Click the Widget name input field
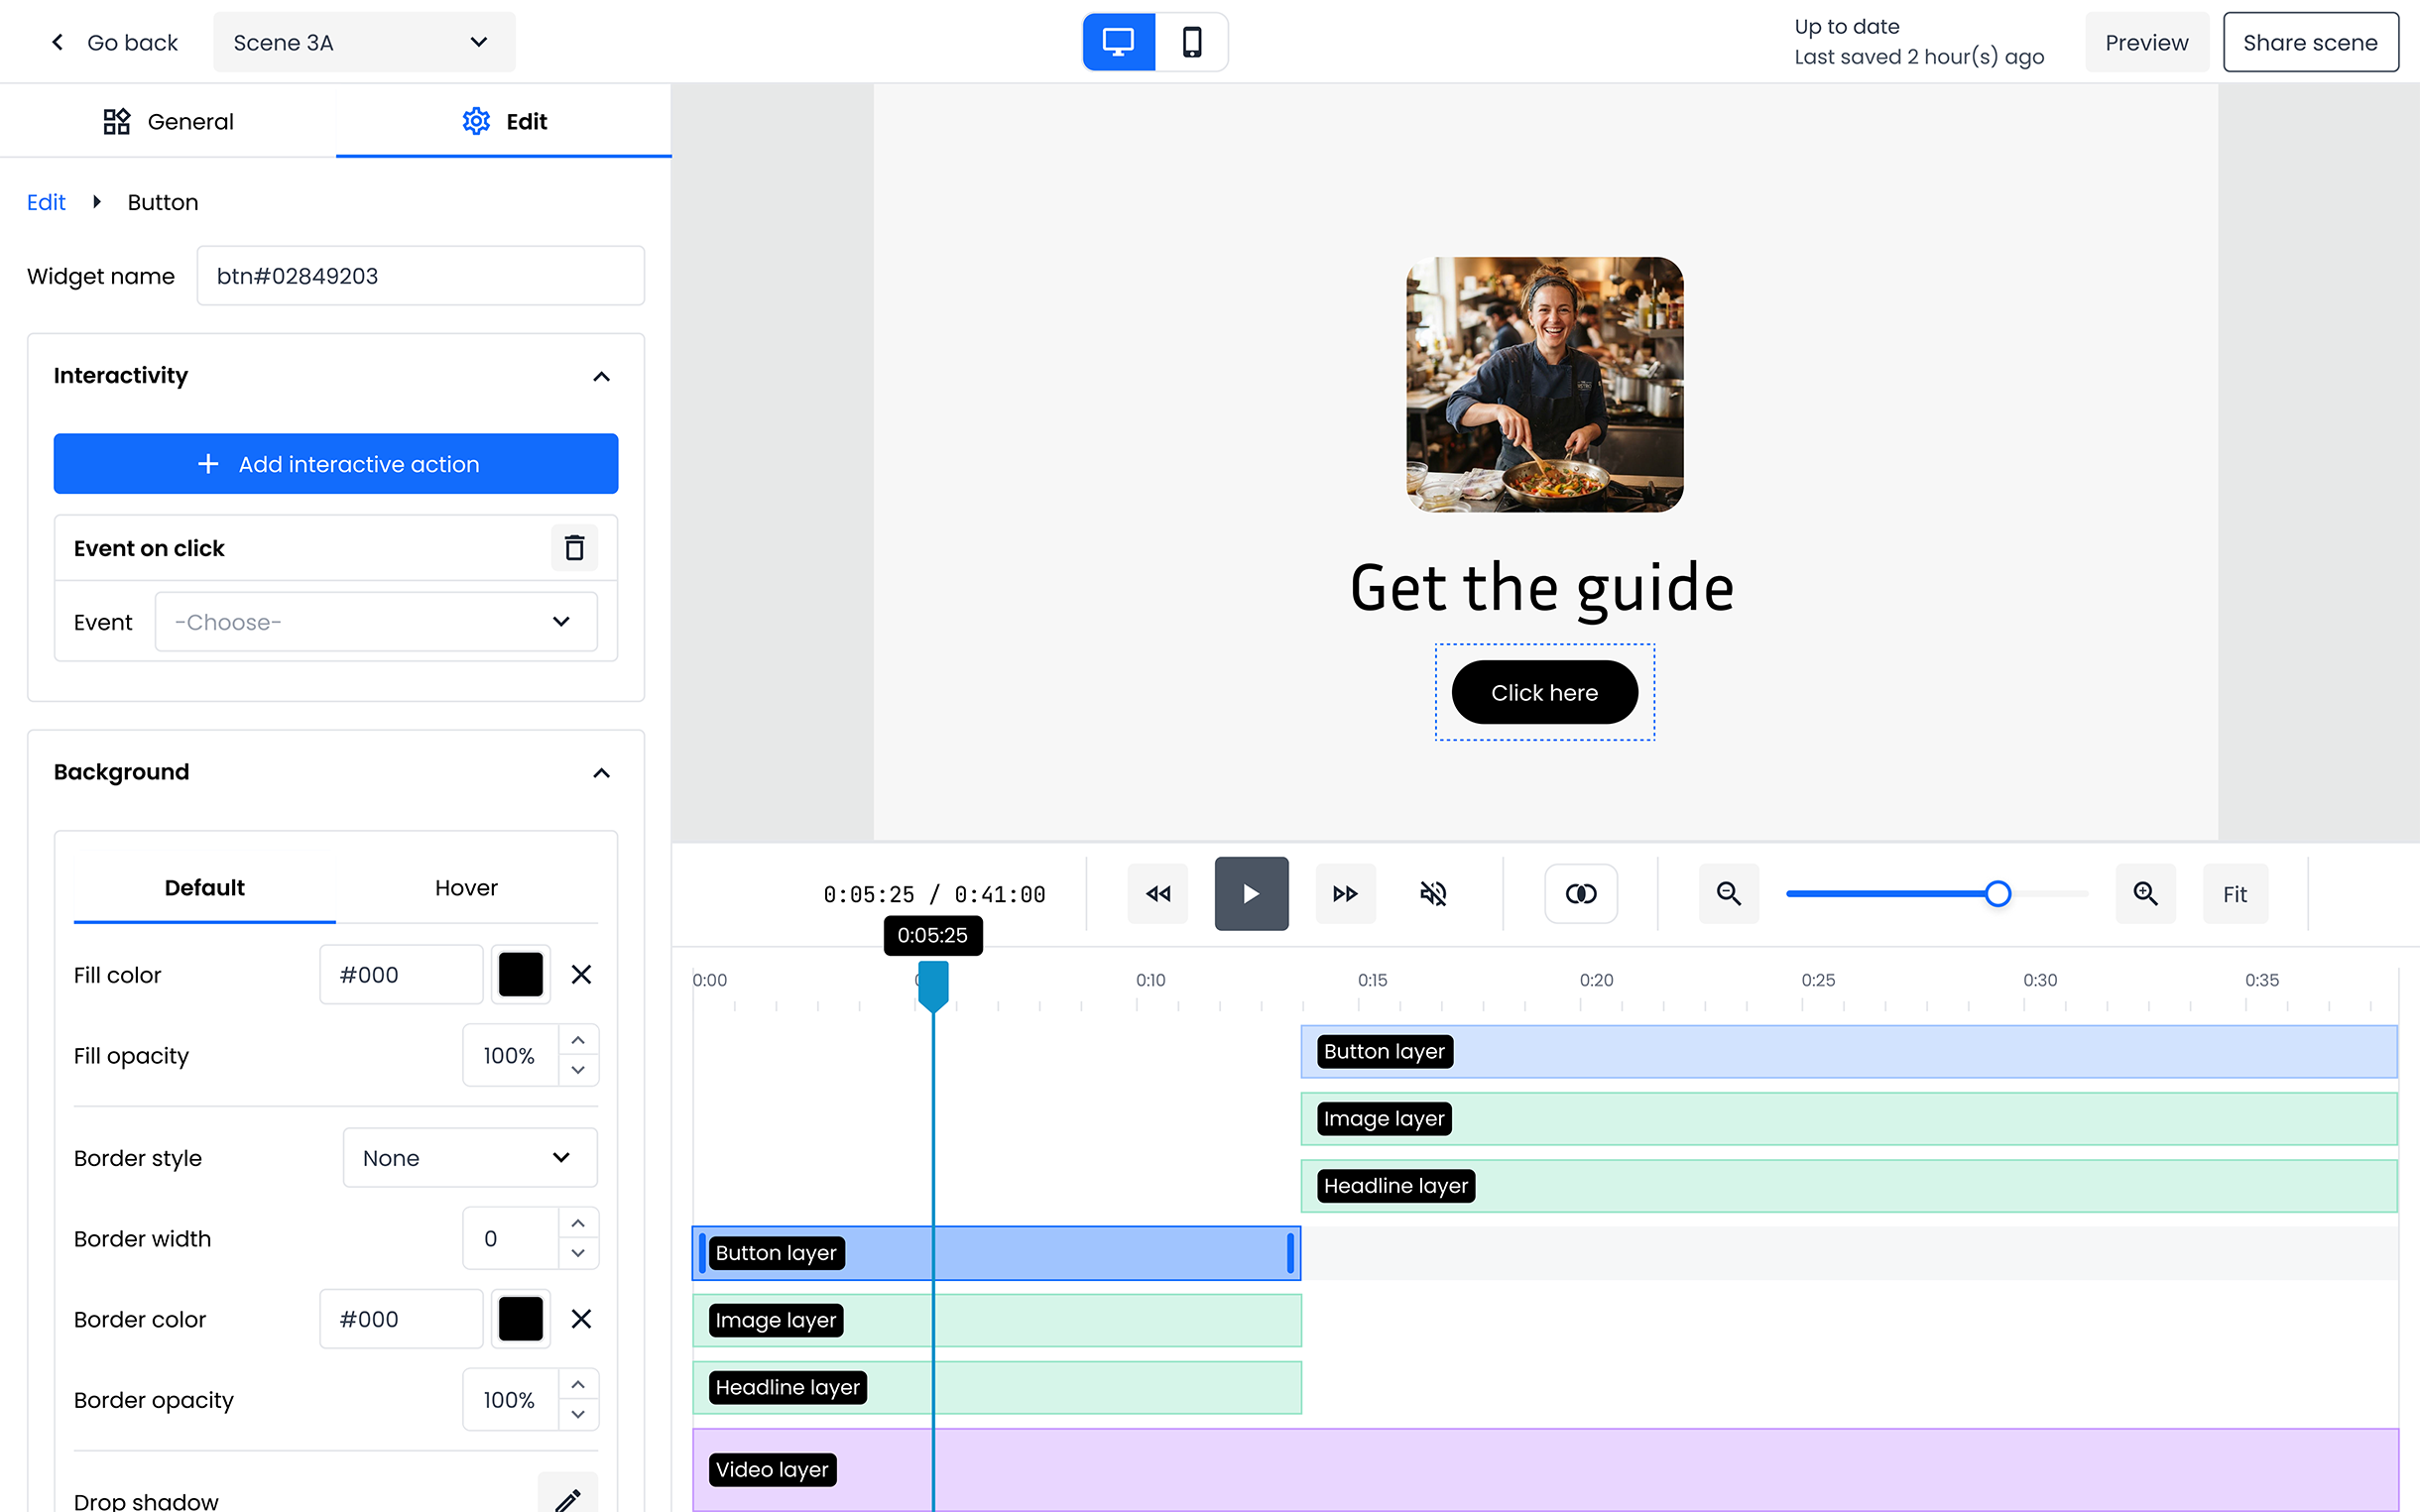This screenshot has width=2420, height=1512. click(421, 276)
